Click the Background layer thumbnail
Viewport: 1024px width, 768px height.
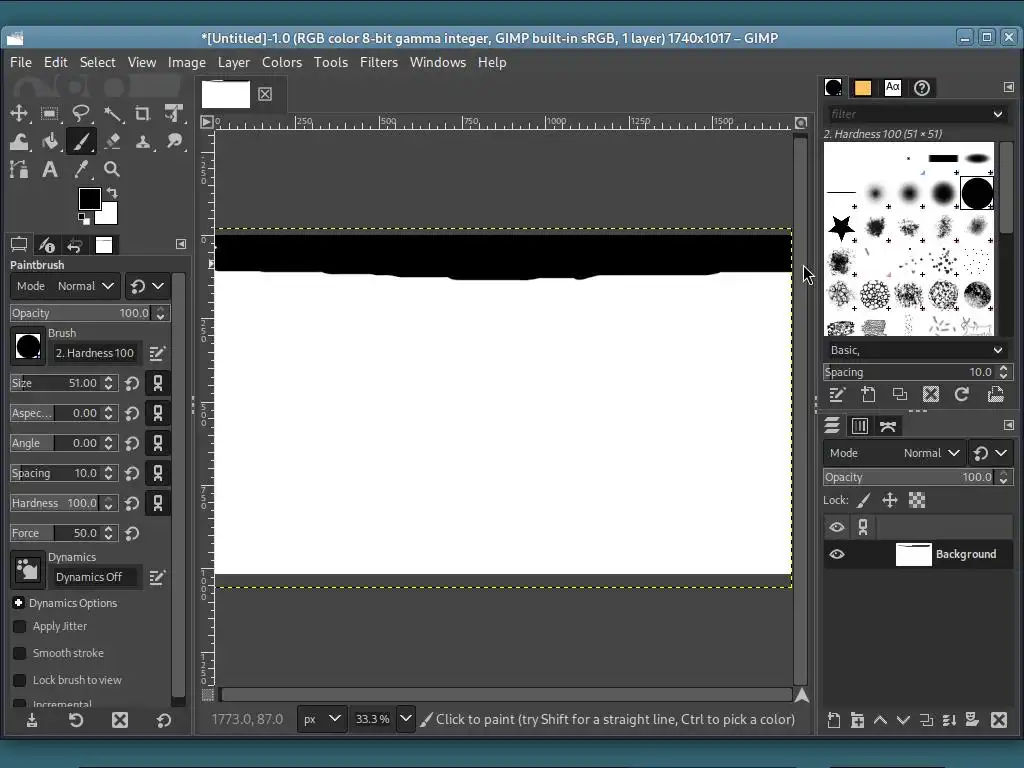coord(913,554)
